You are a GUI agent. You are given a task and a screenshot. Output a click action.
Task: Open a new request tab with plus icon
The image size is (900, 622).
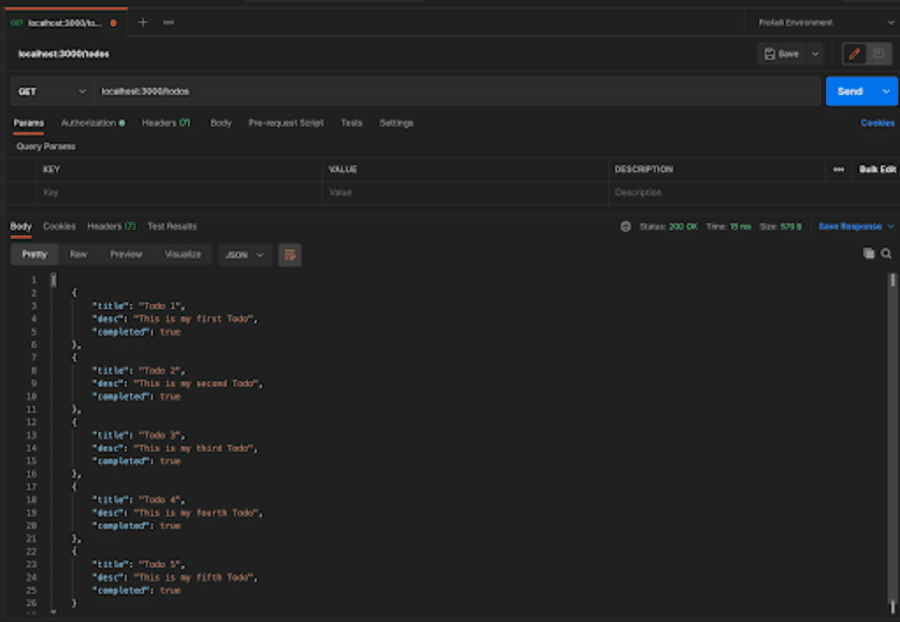[x=142, y=22]
